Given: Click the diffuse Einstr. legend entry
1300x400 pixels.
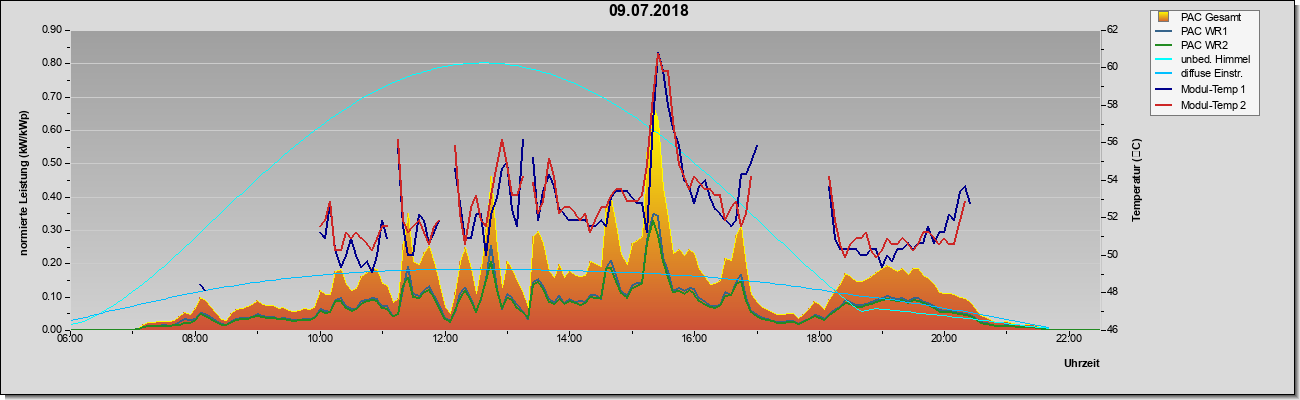Looking at the screenshot, I should (x=1205, y=75).
